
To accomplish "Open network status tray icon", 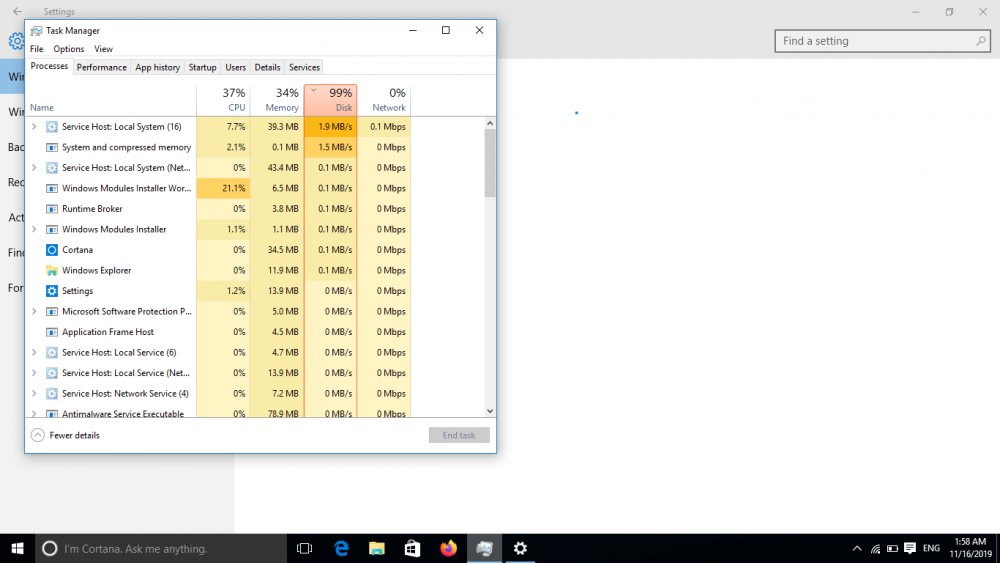I will (x=875, y=548).
